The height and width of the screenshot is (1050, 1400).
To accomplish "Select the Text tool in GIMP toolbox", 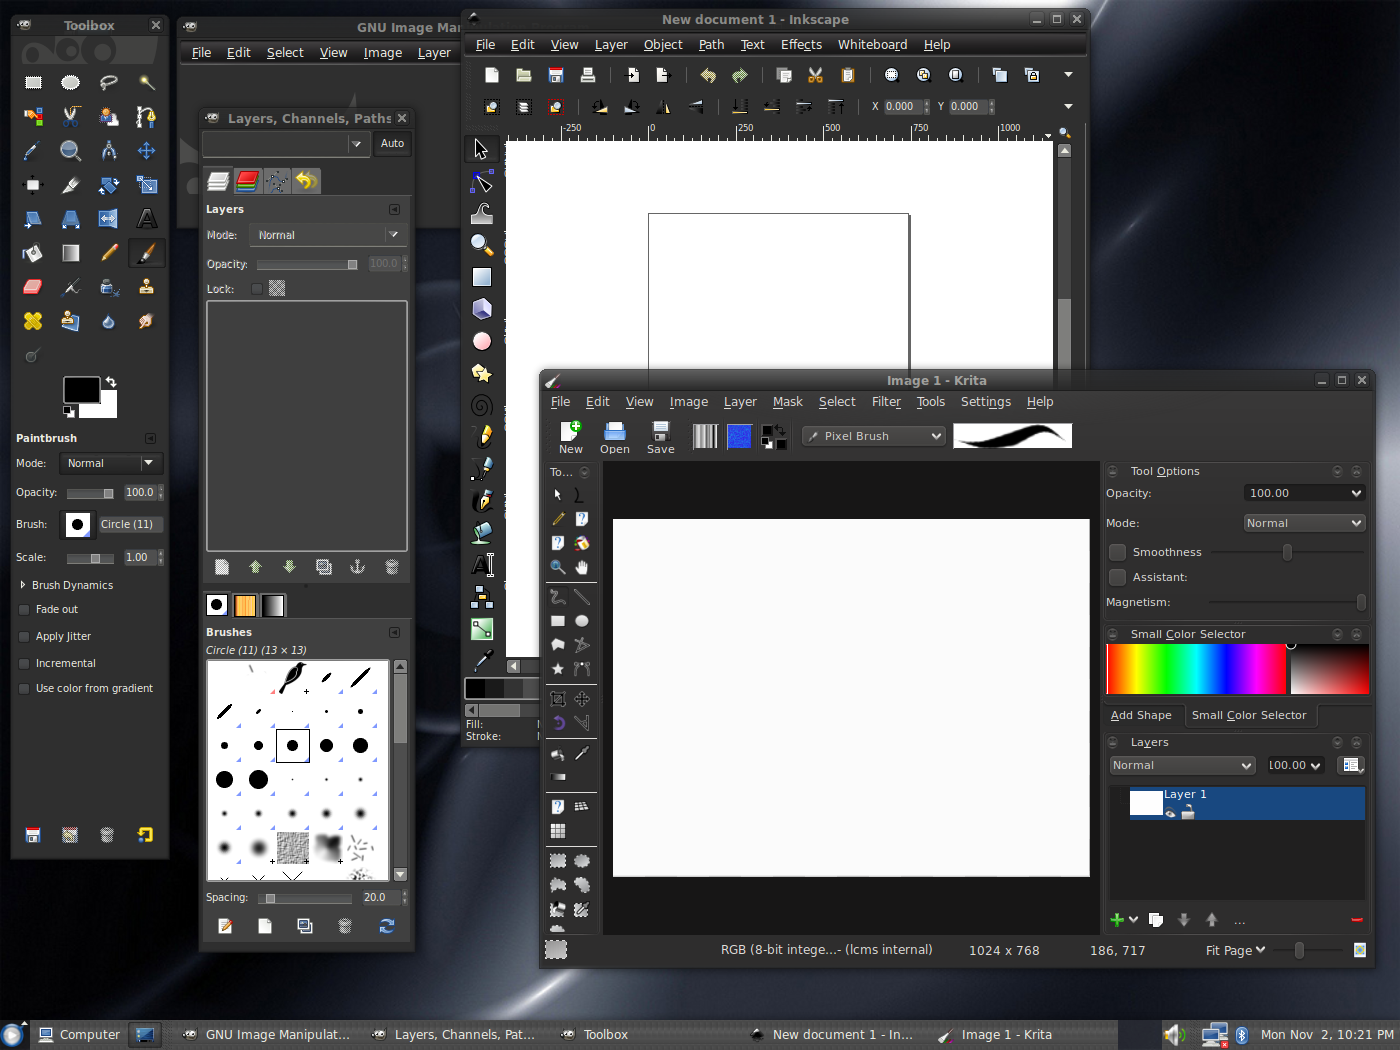I will click(x=147, y=219).
